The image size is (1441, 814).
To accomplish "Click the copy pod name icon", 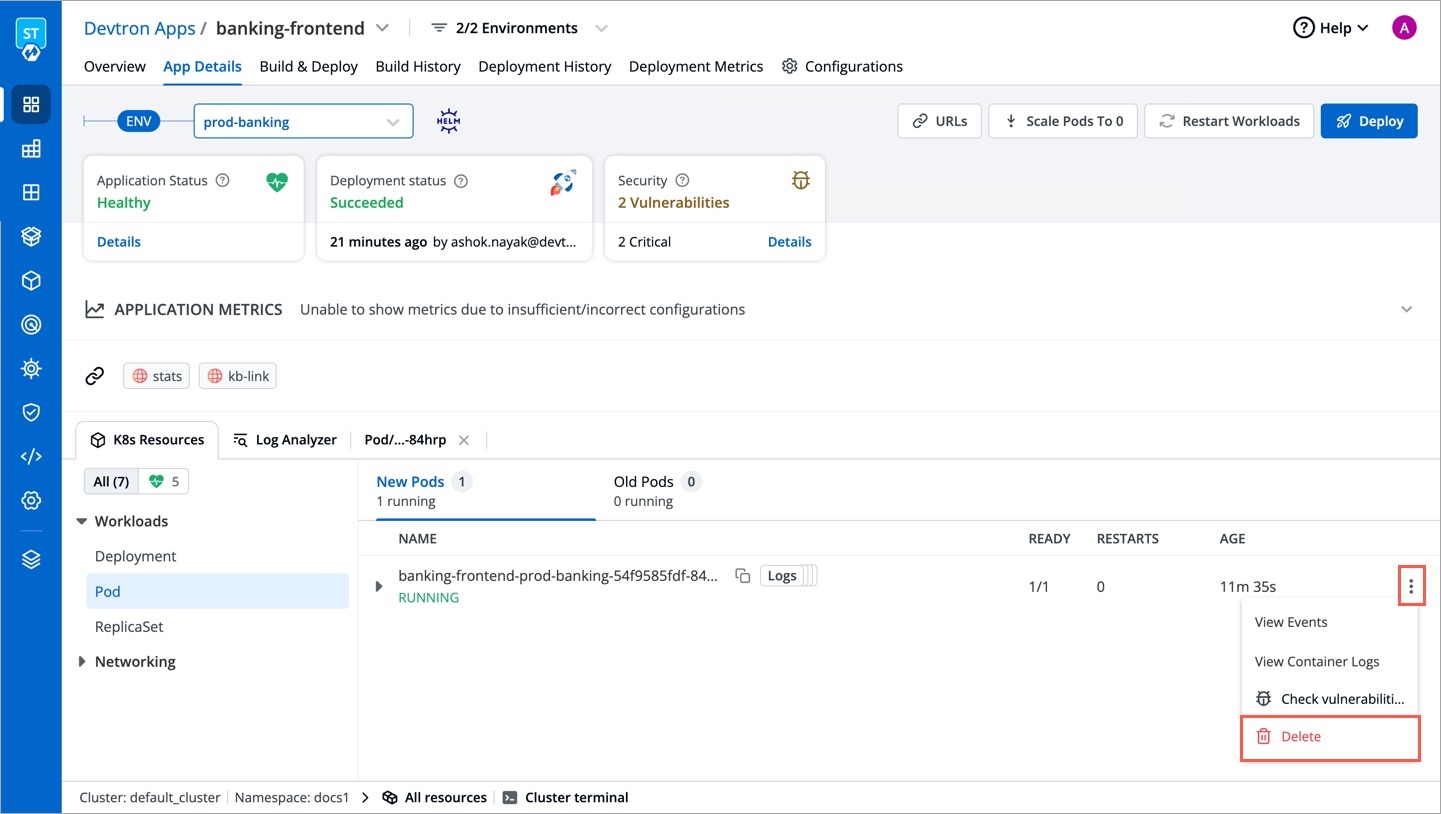I will [742, 576].
